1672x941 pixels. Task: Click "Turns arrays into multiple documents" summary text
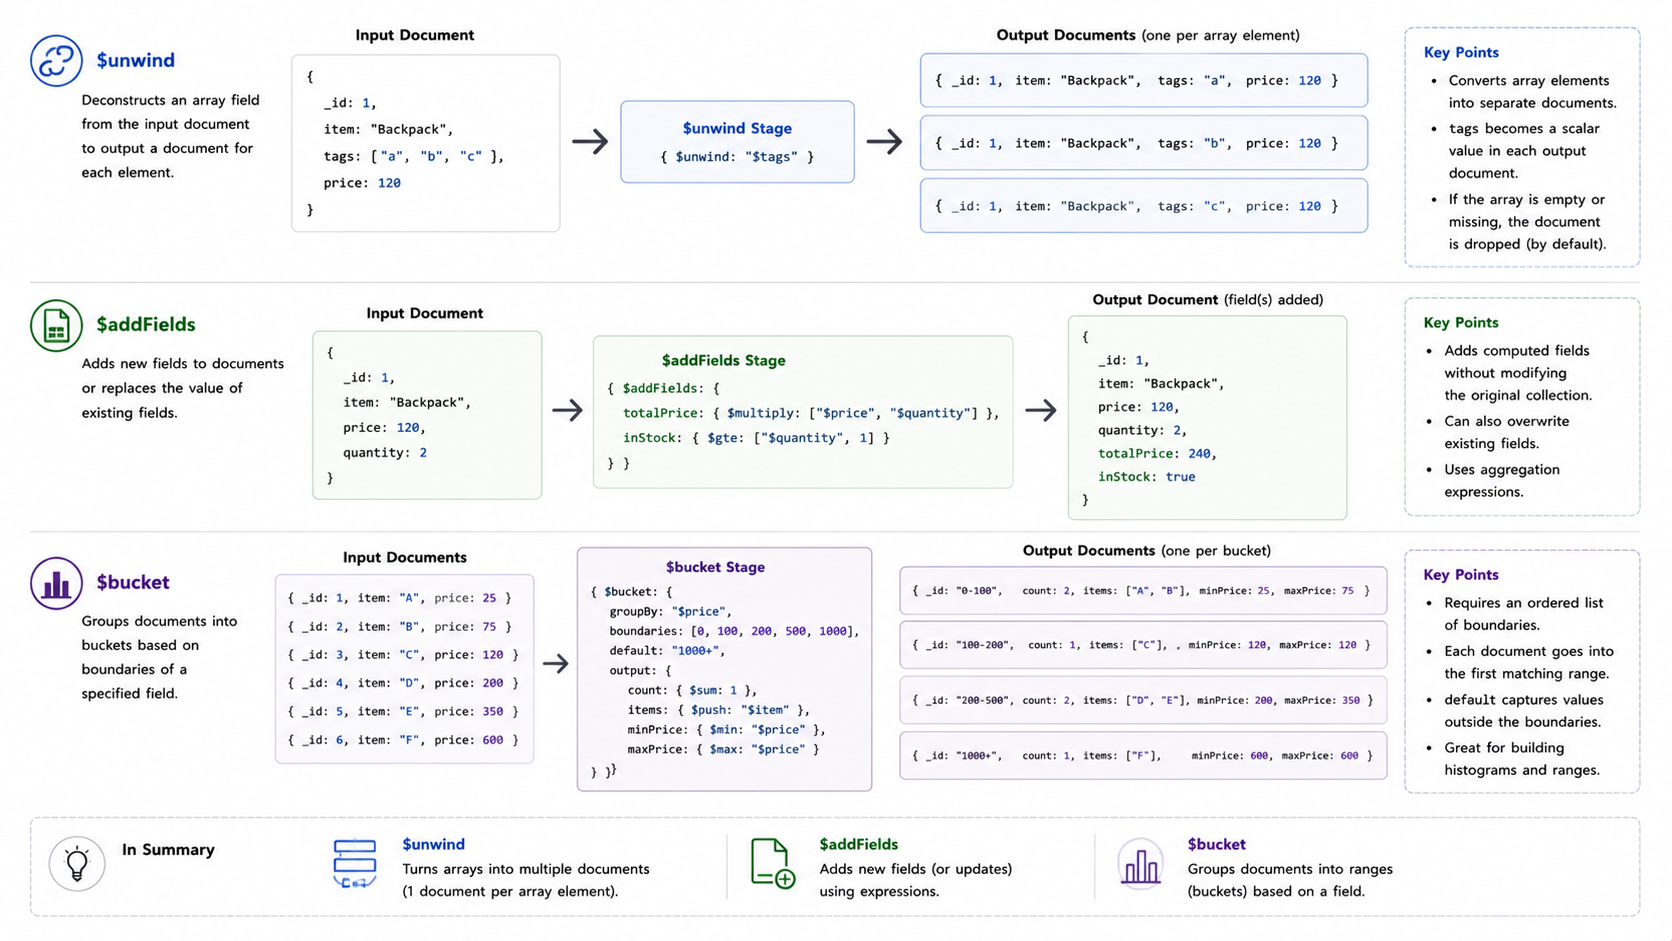[526, 870]
